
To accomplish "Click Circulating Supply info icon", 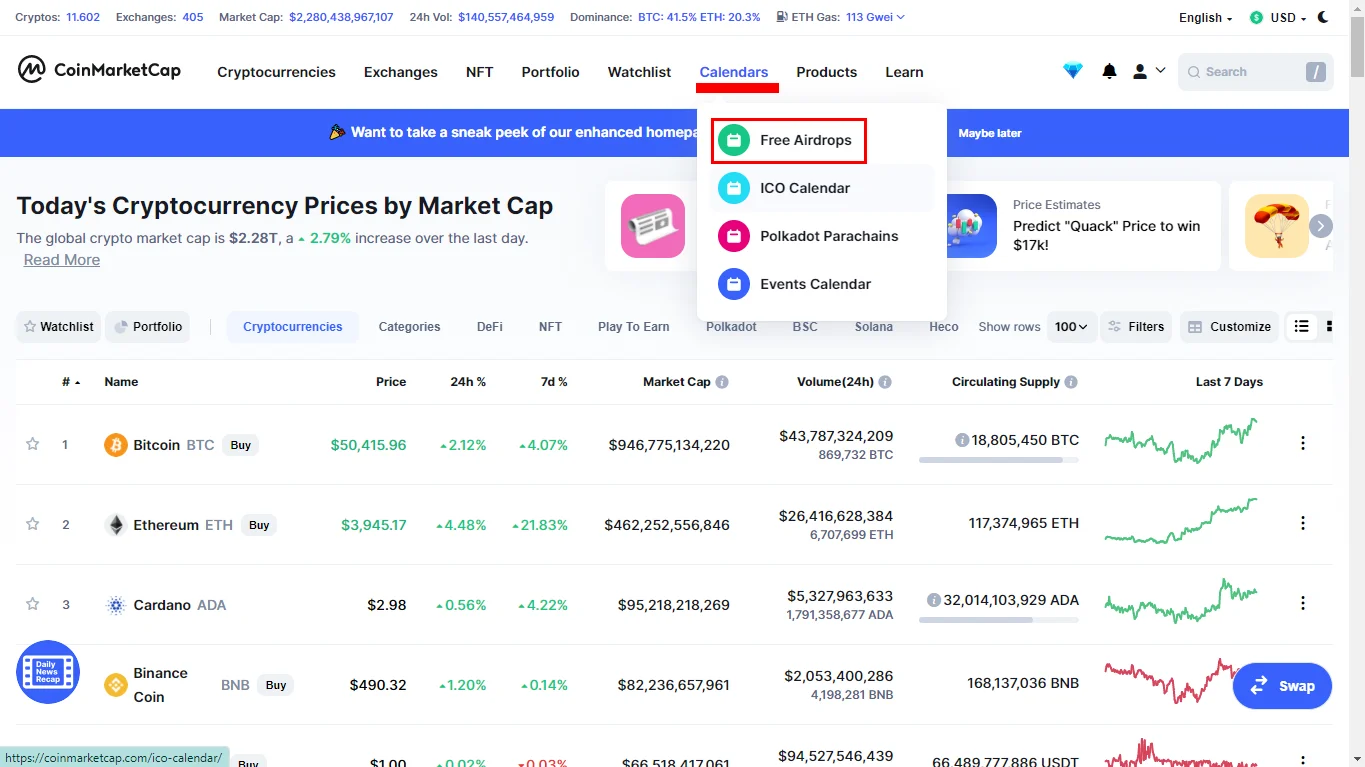I will point(1071,382).
